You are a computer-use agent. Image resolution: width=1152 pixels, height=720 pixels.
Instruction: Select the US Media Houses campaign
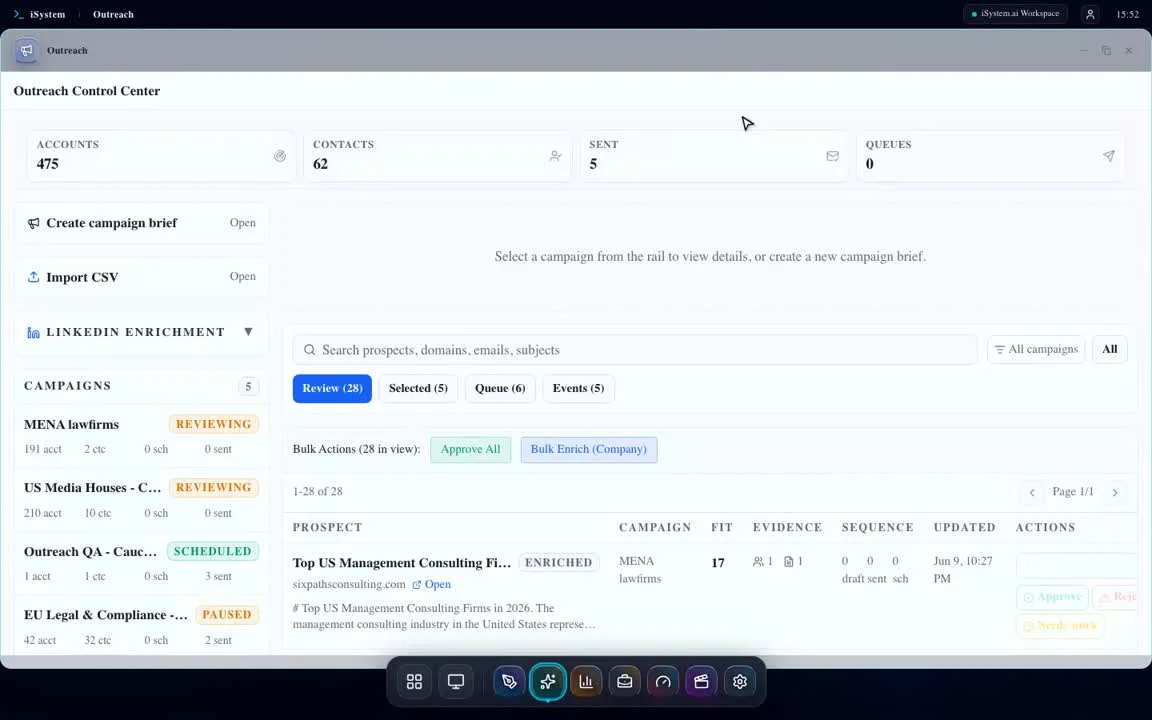141,500
